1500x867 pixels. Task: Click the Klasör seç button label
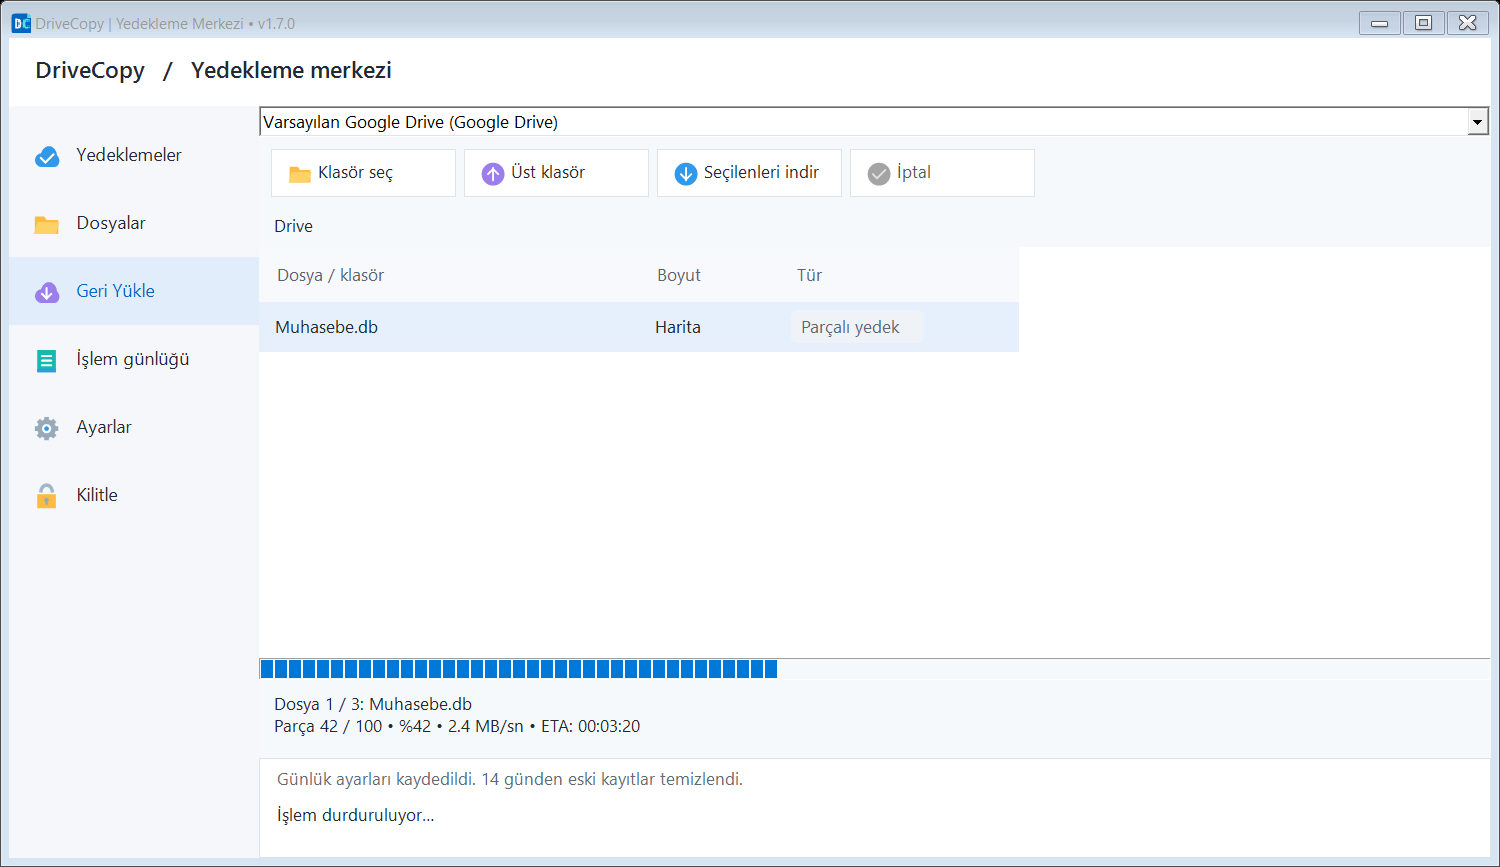coord(355,173)
